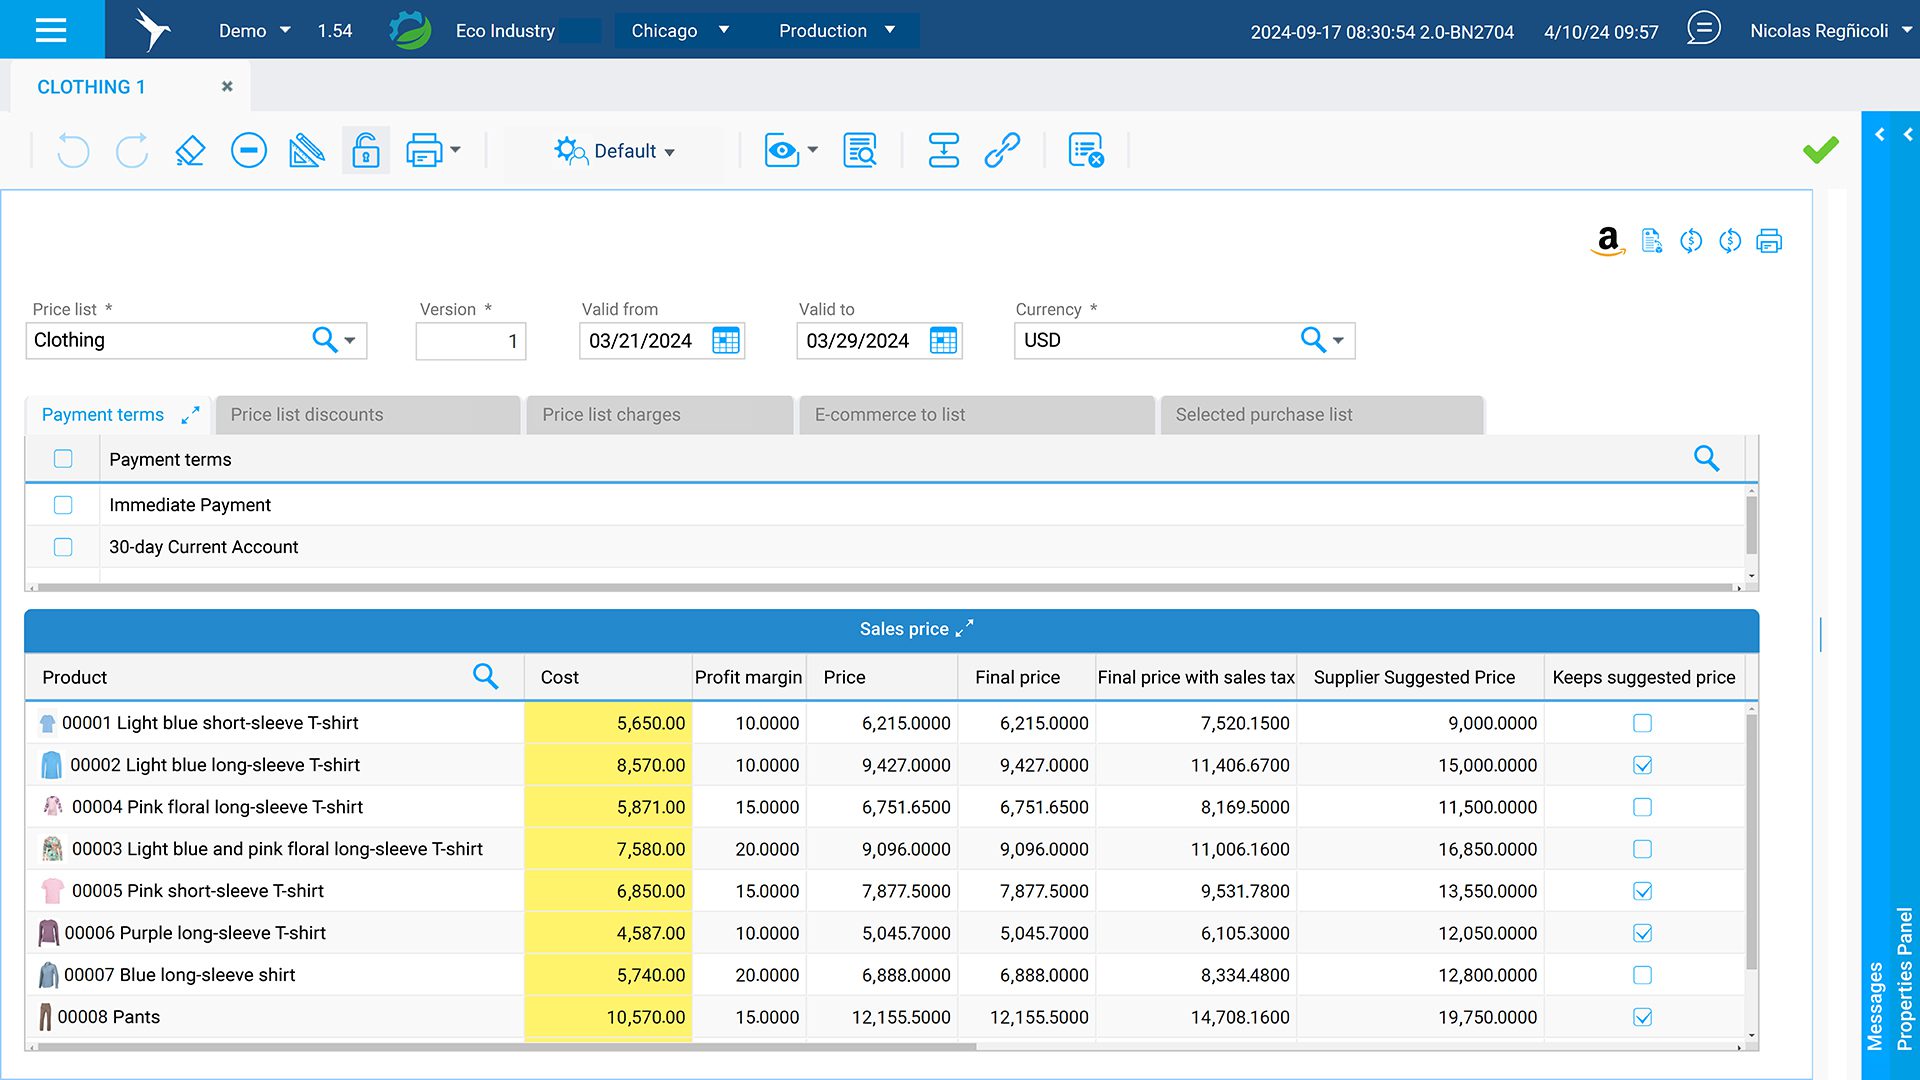Screen dimensions: 1920x1080
Task: Open the hamburger main menu button
Action: click(51, 29)
